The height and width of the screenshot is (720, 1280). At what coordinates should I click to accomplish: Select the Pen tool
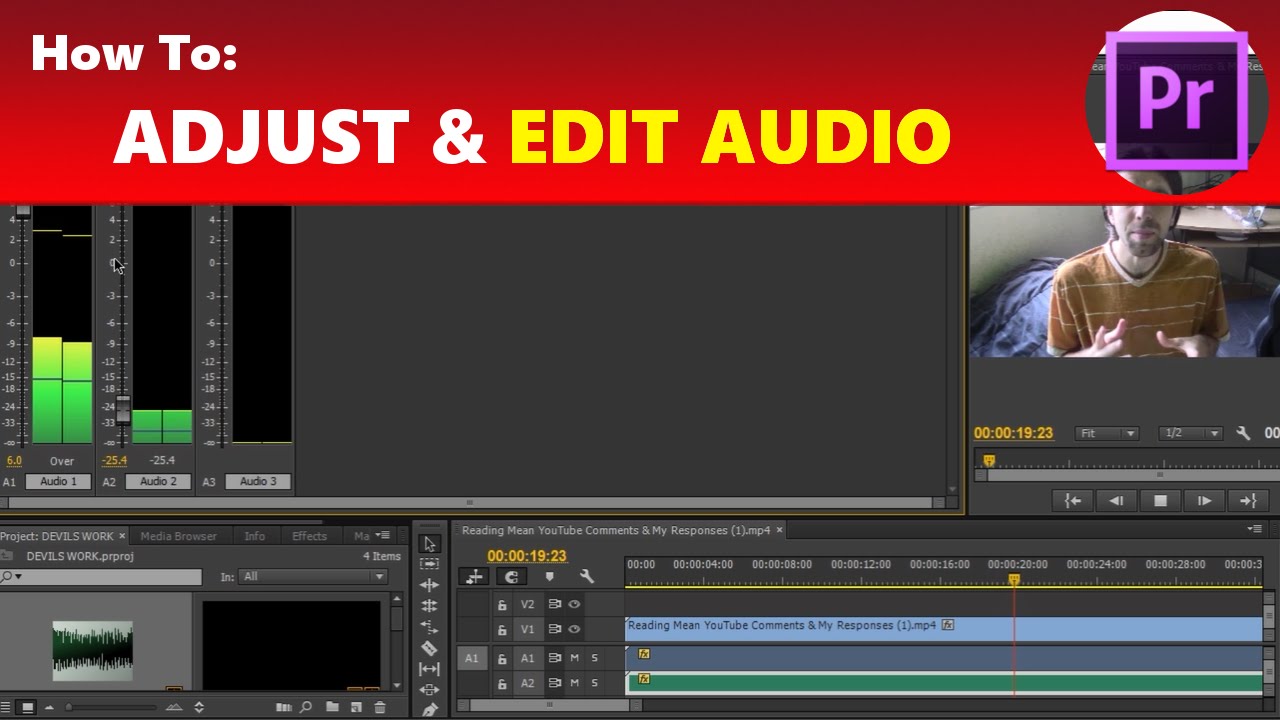click(429, 710)
